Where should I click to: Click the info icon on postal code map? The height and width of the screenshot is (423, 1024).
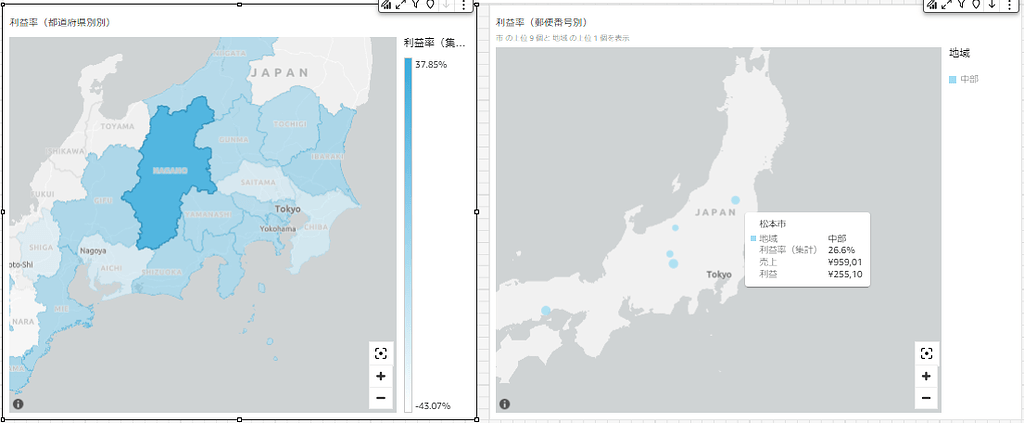(x=505, y=404)
